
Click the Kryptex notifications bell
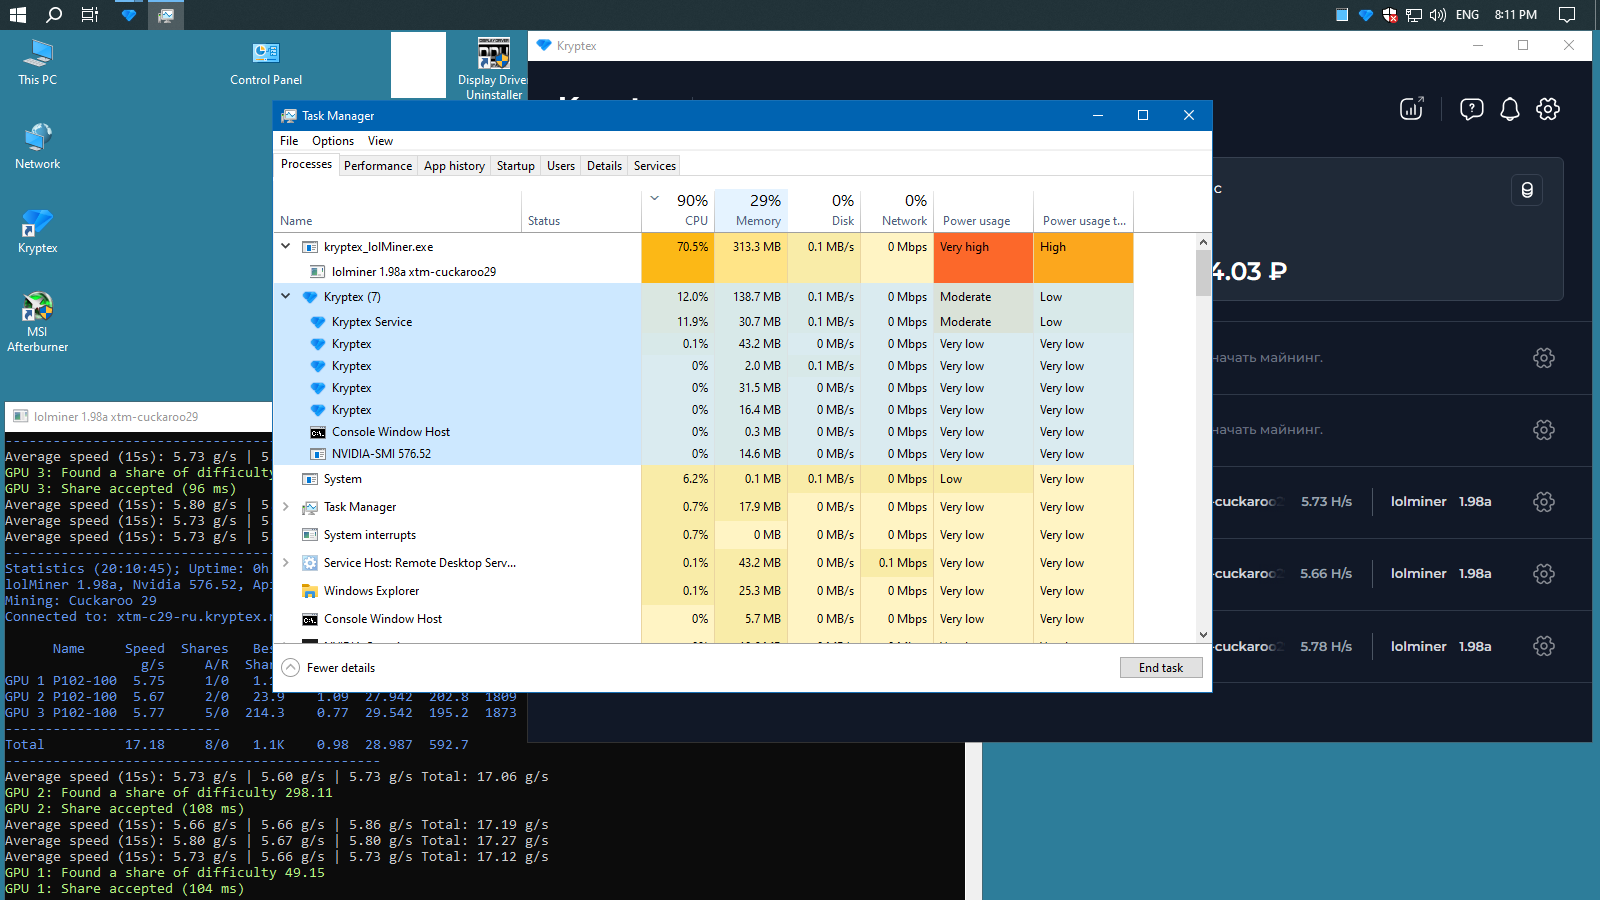[x=1509, y=109]
